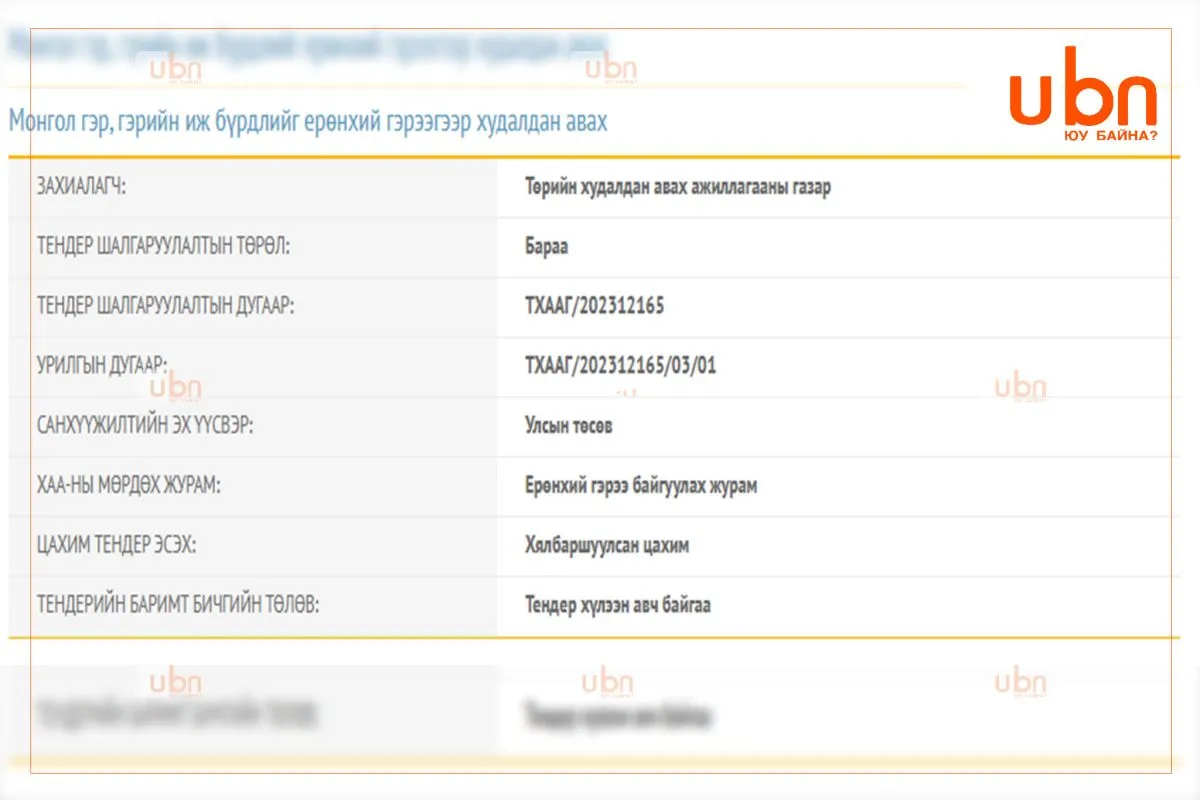Viewport: 1200px width, 800px height.
Task: Click the 'ЮУ БАЙНА?' tagline under the logo
Action: 1110,136
